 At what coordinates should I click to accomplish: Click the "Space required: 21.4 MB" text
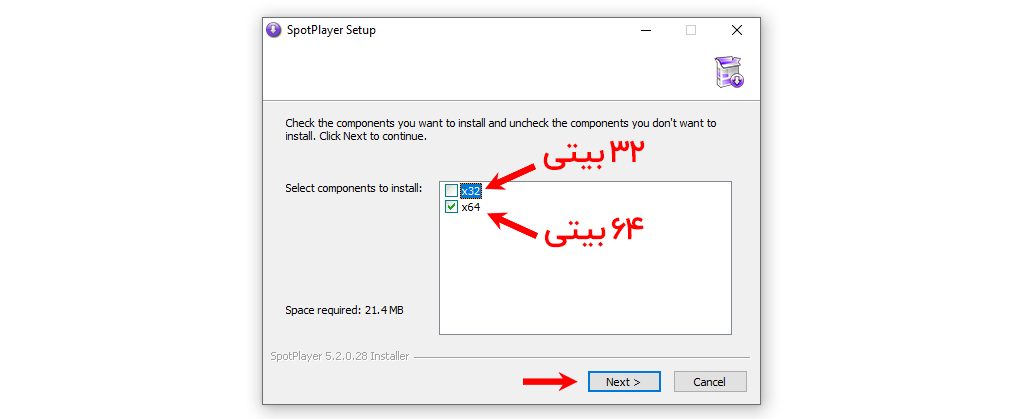(344, 310)
